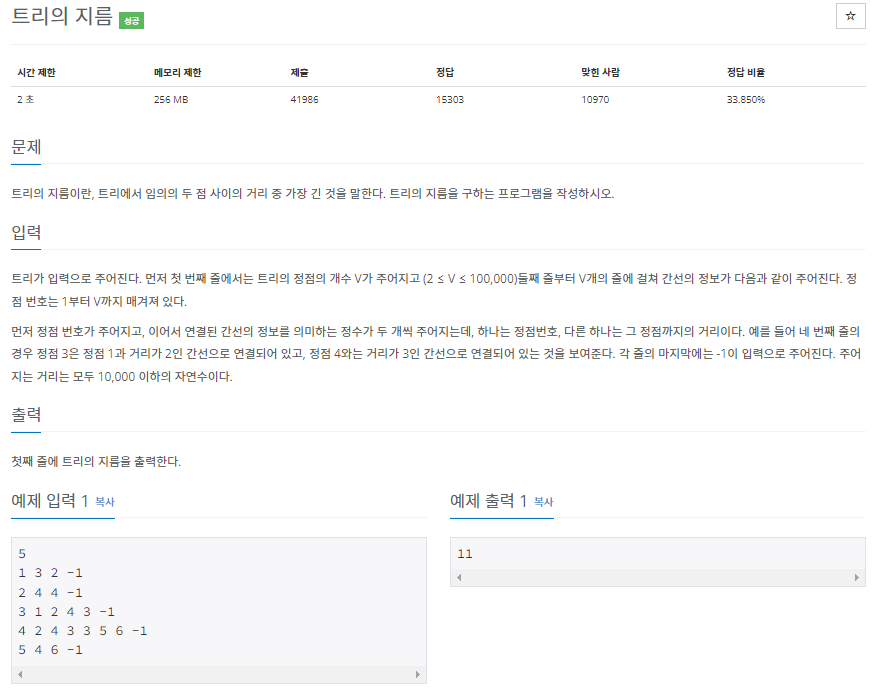Click right arrow of input scrollbar
884x694 pixels.
pos(418,674)
